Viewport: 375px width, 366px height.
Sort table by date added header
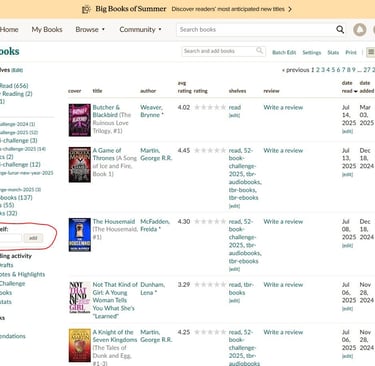[x=366, y=87]
